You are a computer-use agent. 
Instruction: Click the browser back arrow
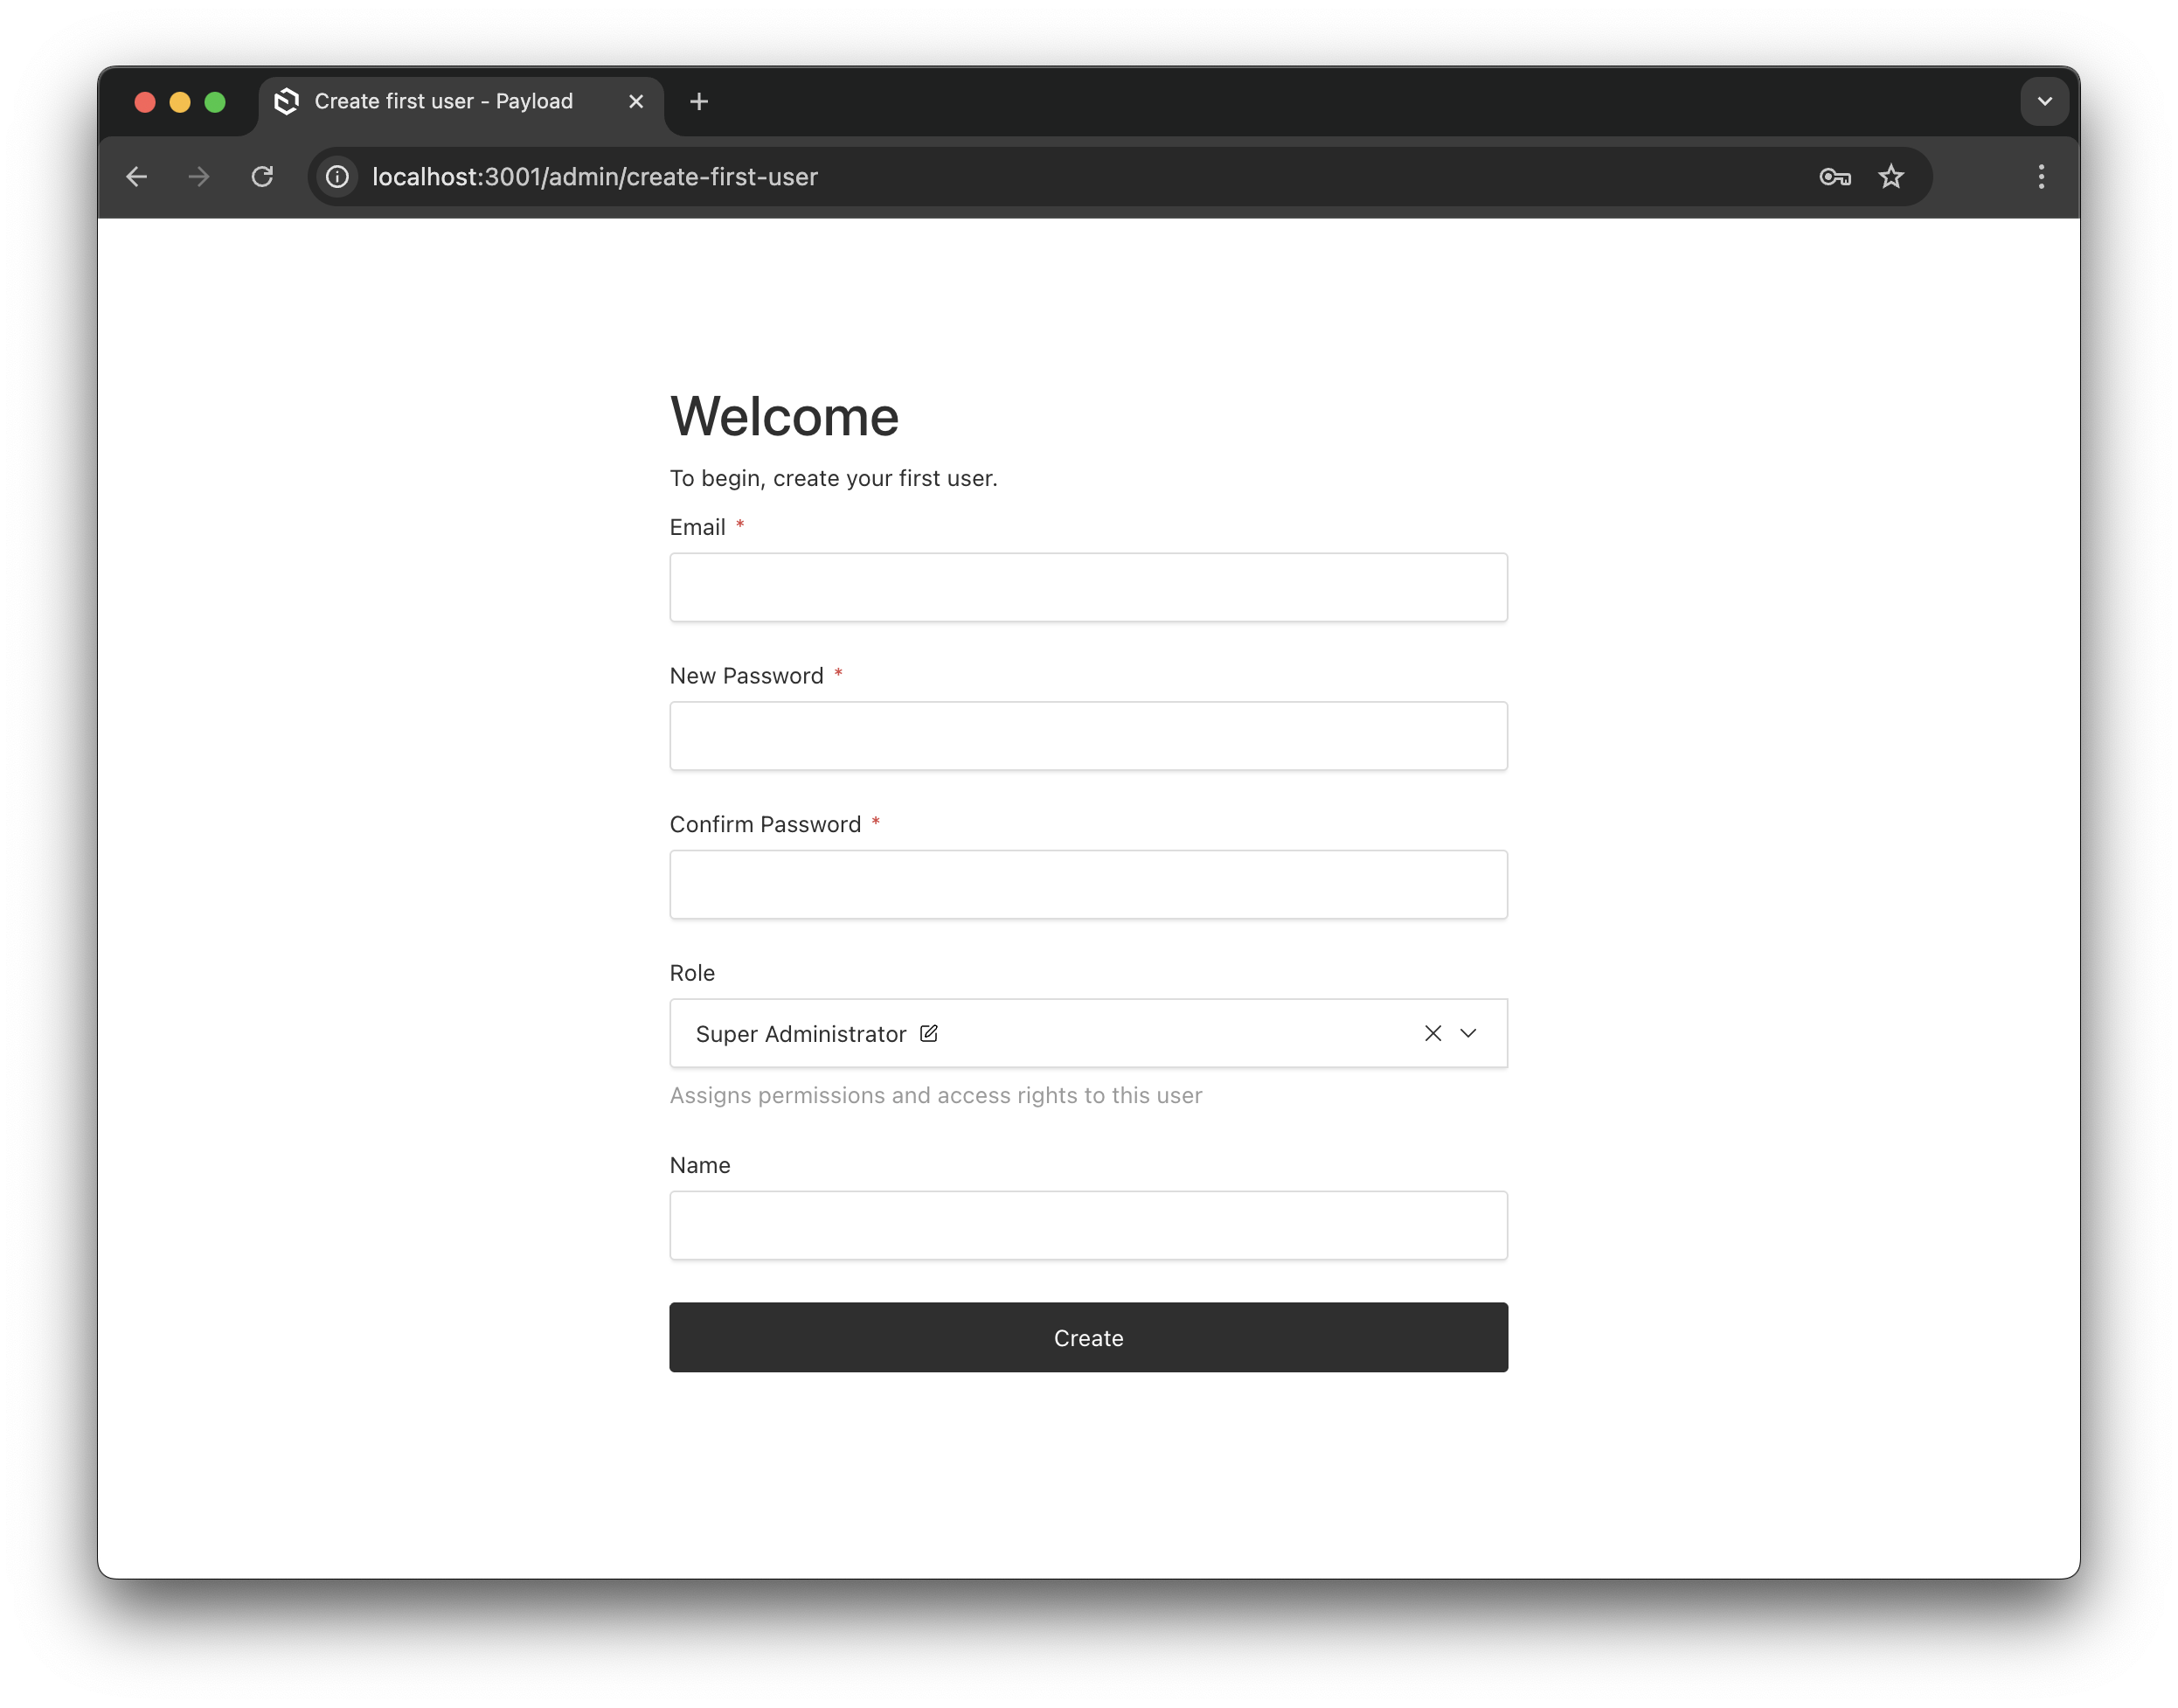137,177
